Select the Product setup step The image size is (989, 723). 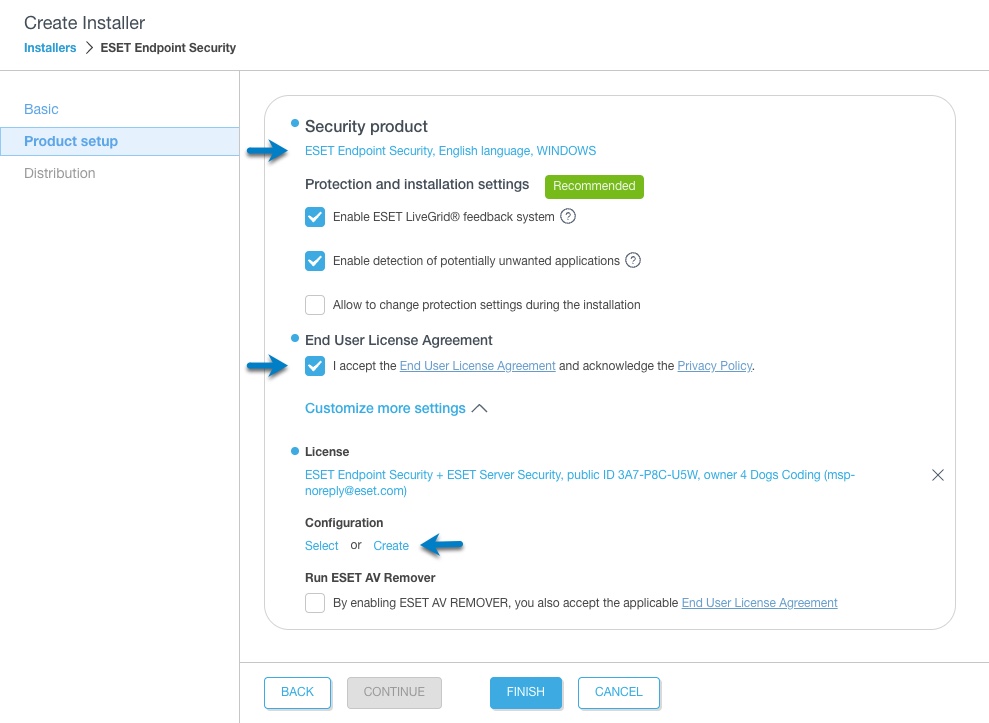[x=70, y=141]
